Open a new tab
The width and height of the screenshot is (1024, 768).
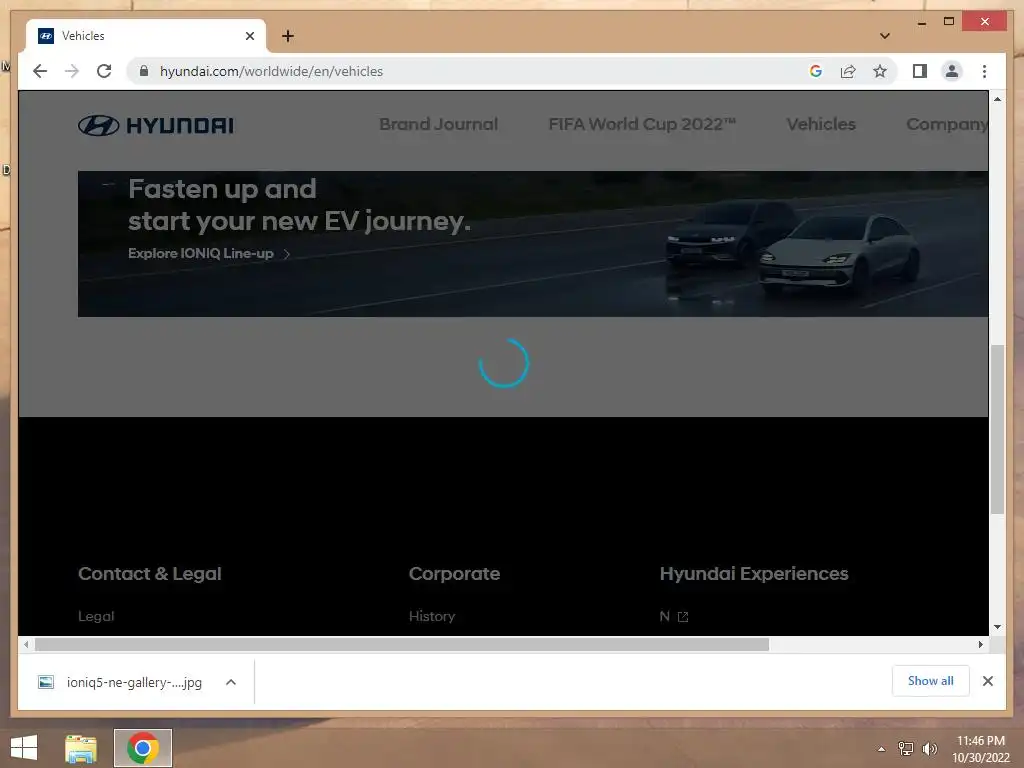[x=288, y=36]
